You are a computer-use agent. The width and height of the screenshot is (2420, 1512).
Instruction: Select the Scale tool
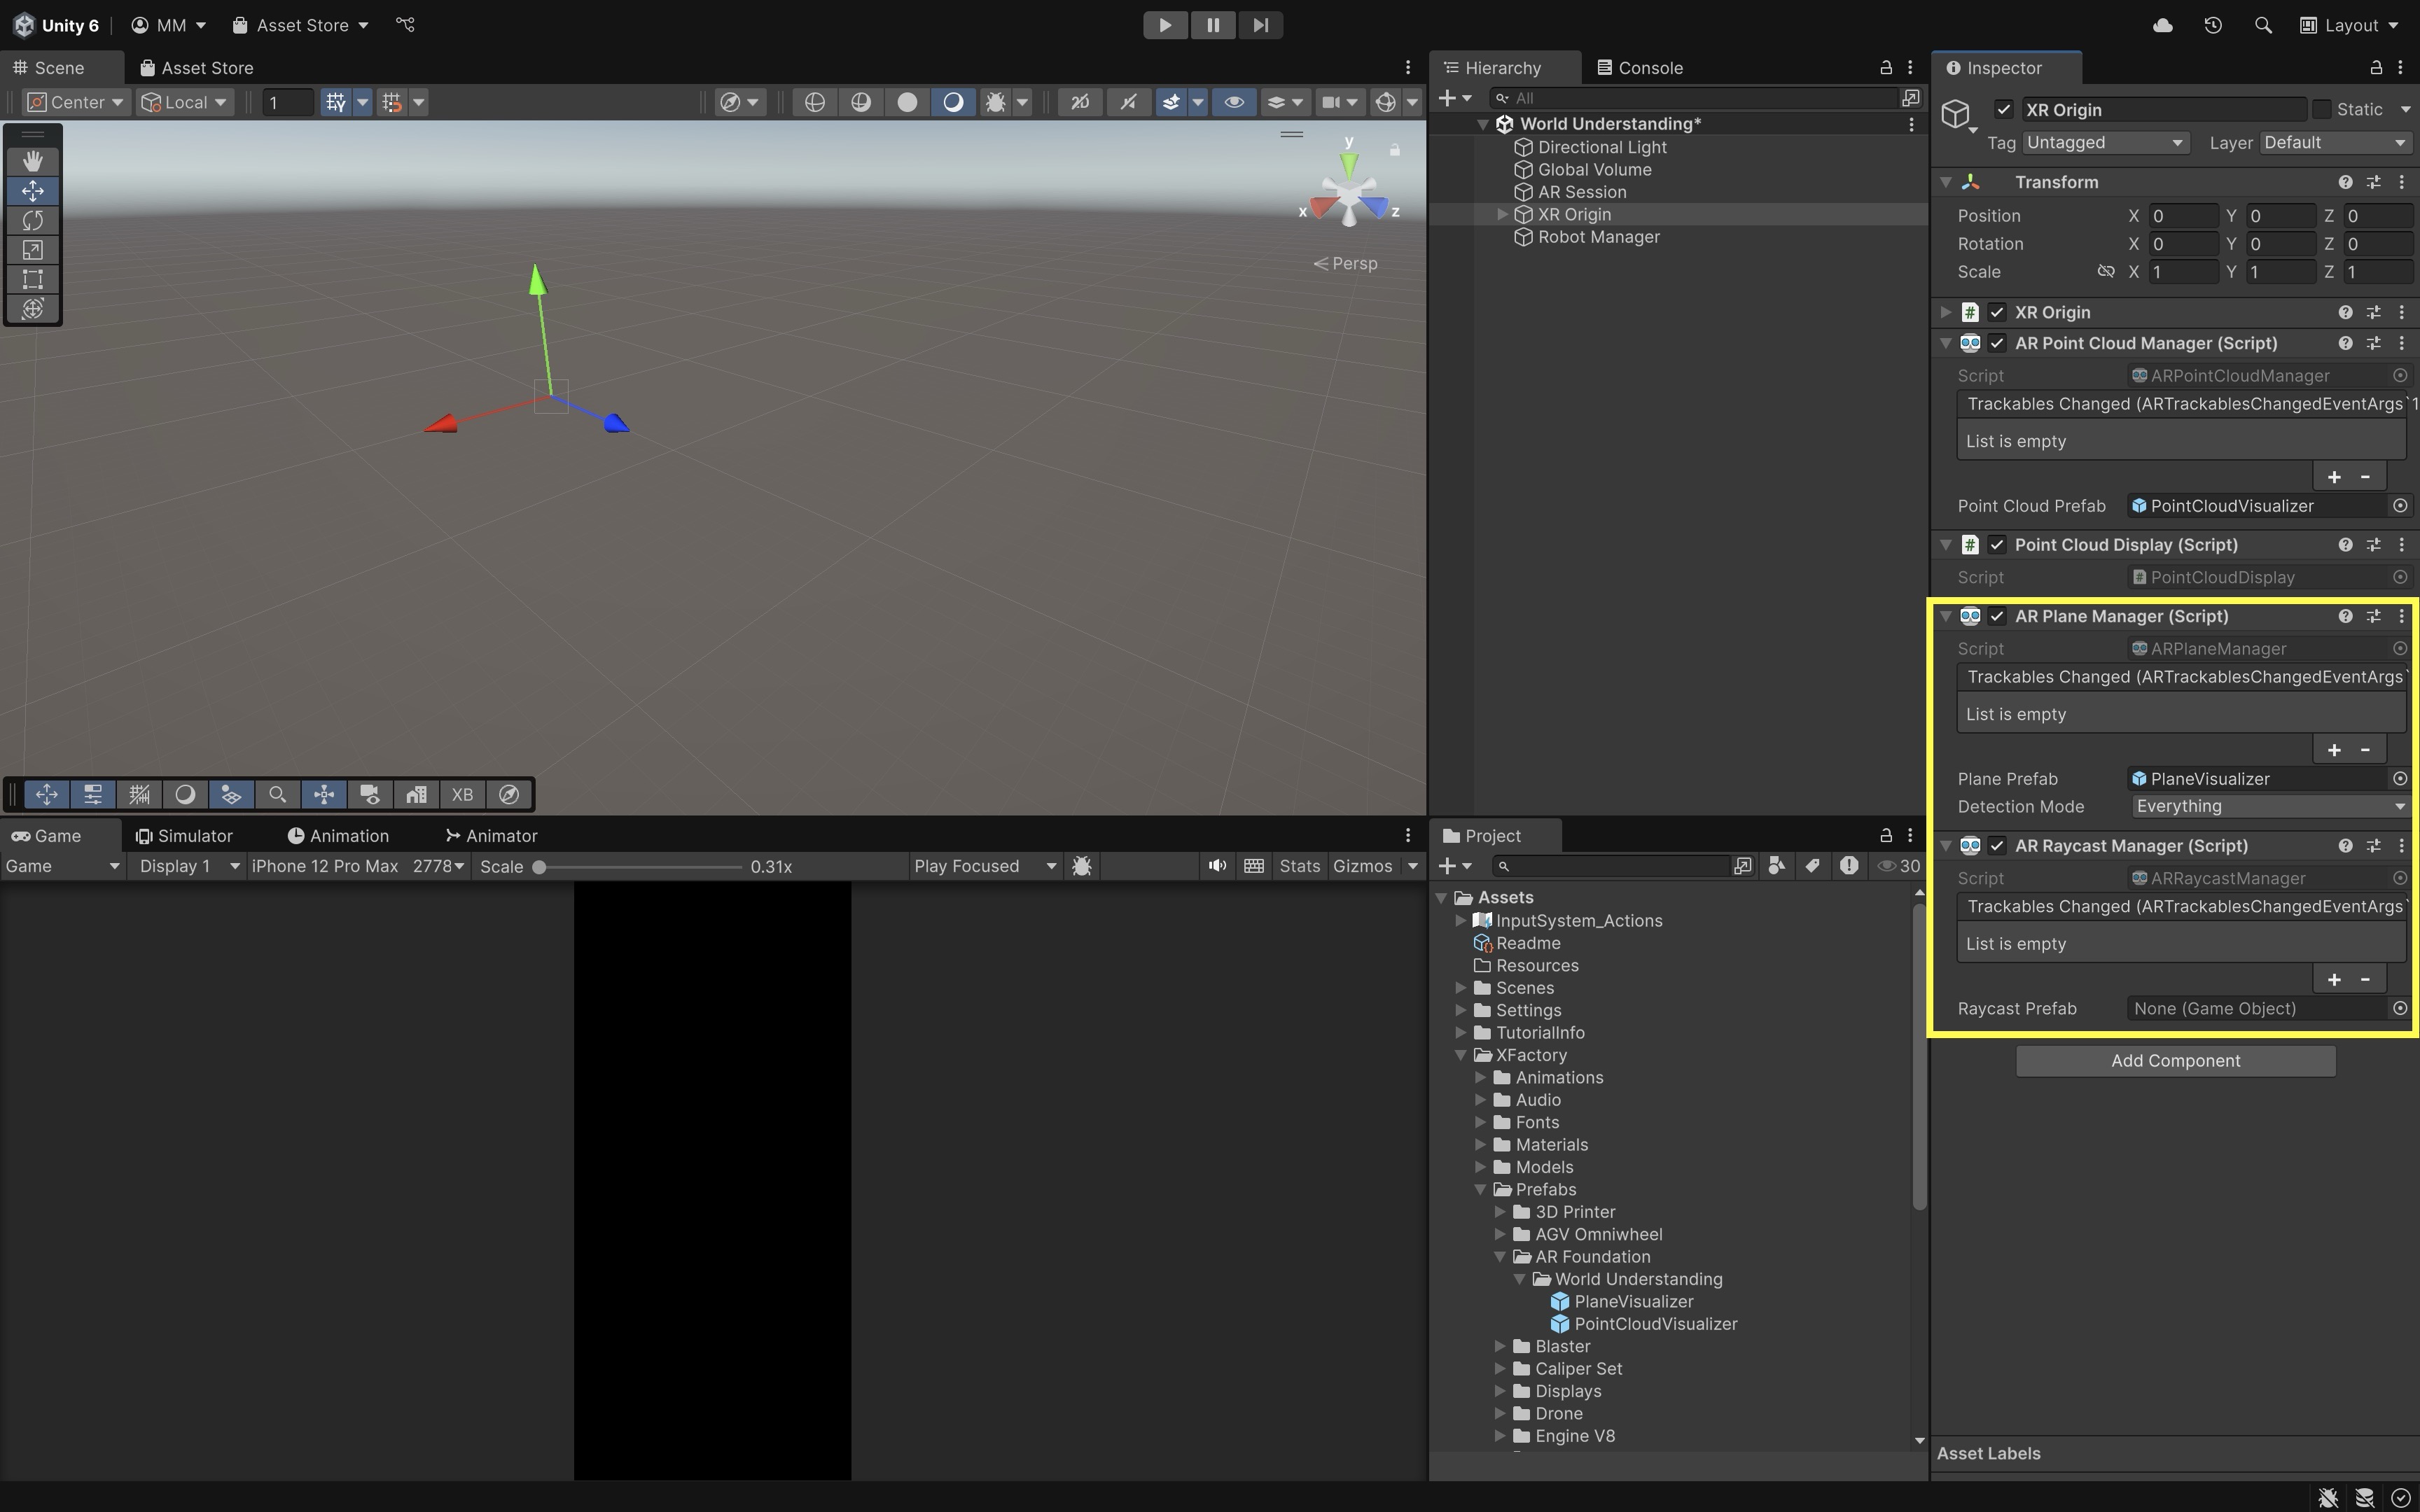pos(32,250)
